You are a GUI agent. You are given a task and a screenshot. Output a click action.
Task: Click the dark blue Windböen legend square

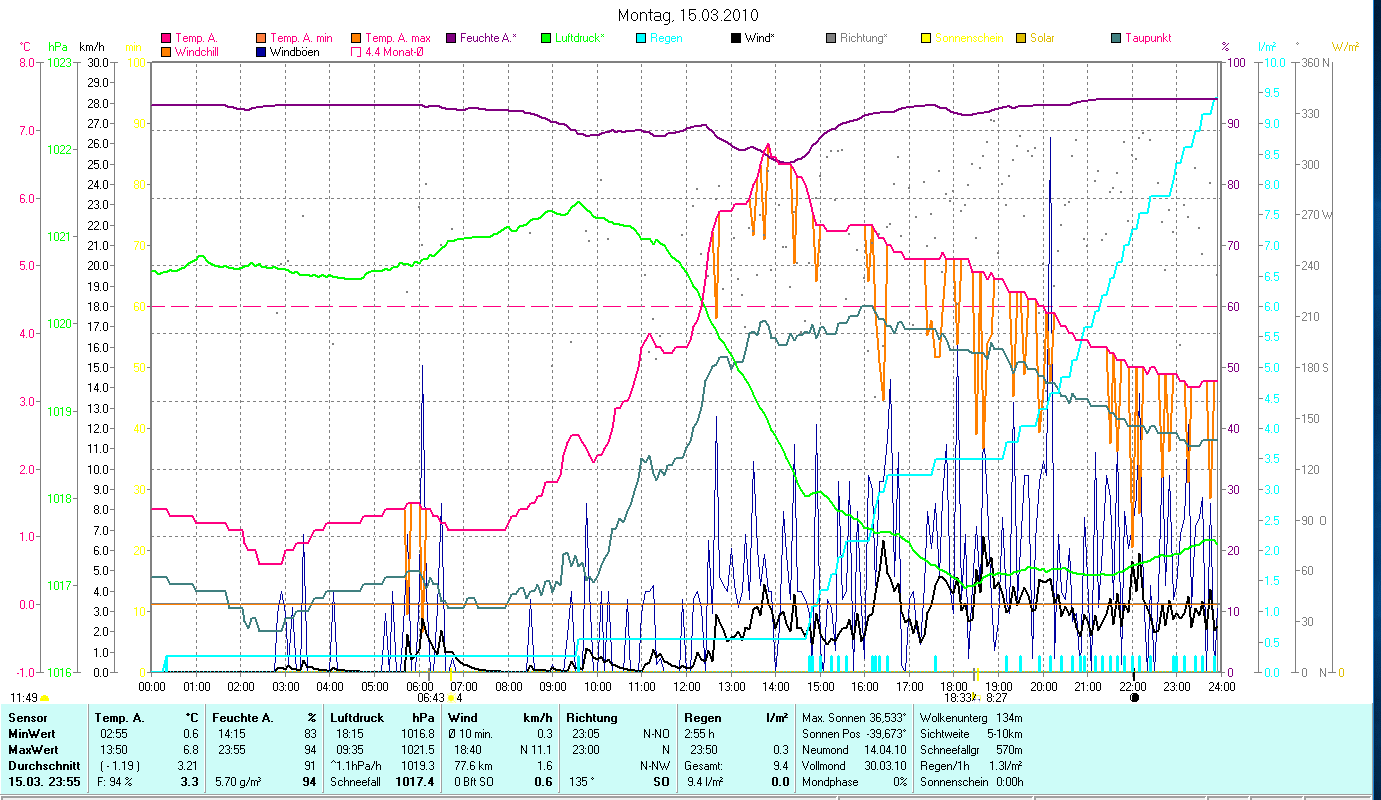pyautogui.click(x=261, y=52)
